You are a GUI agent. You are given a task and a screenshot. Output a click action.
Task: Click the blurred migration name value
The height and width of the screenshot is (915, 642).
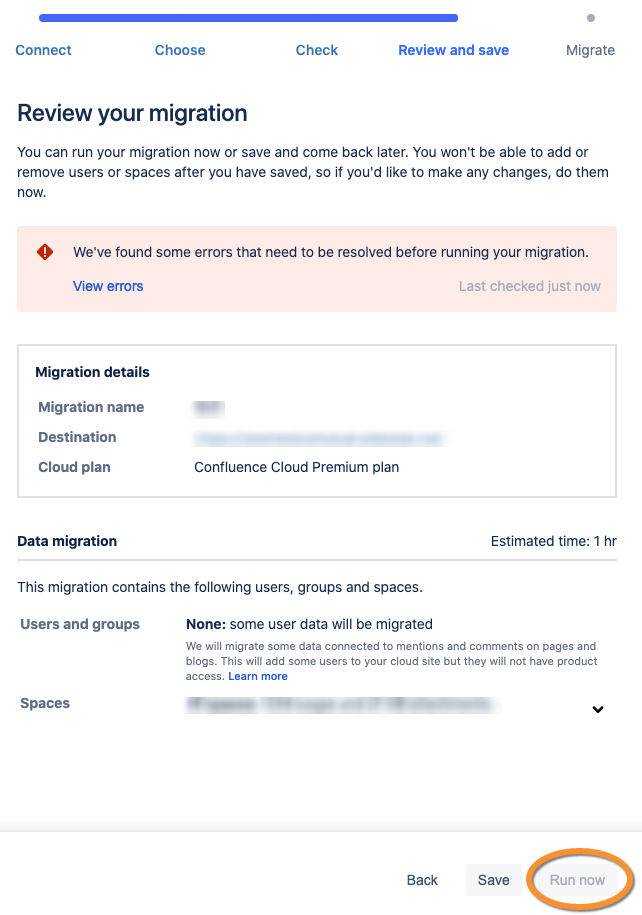208,408
